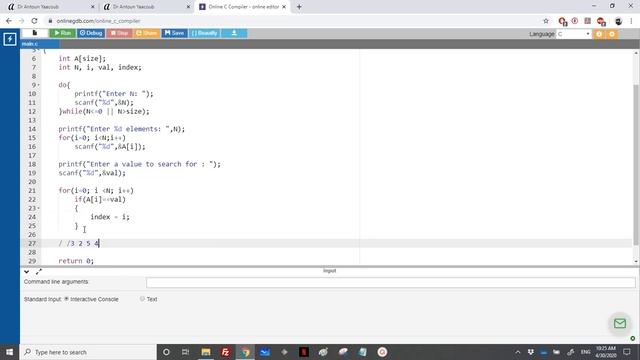
Task: Create a new file with the file icon
Action: pyautogui.click(x=35, y=33)
